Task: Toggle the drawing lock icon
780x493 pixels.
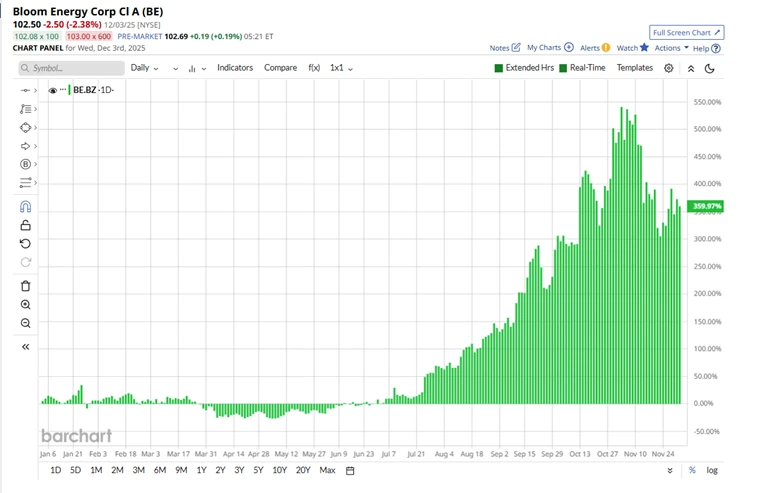Action: [x=25, y=225]
